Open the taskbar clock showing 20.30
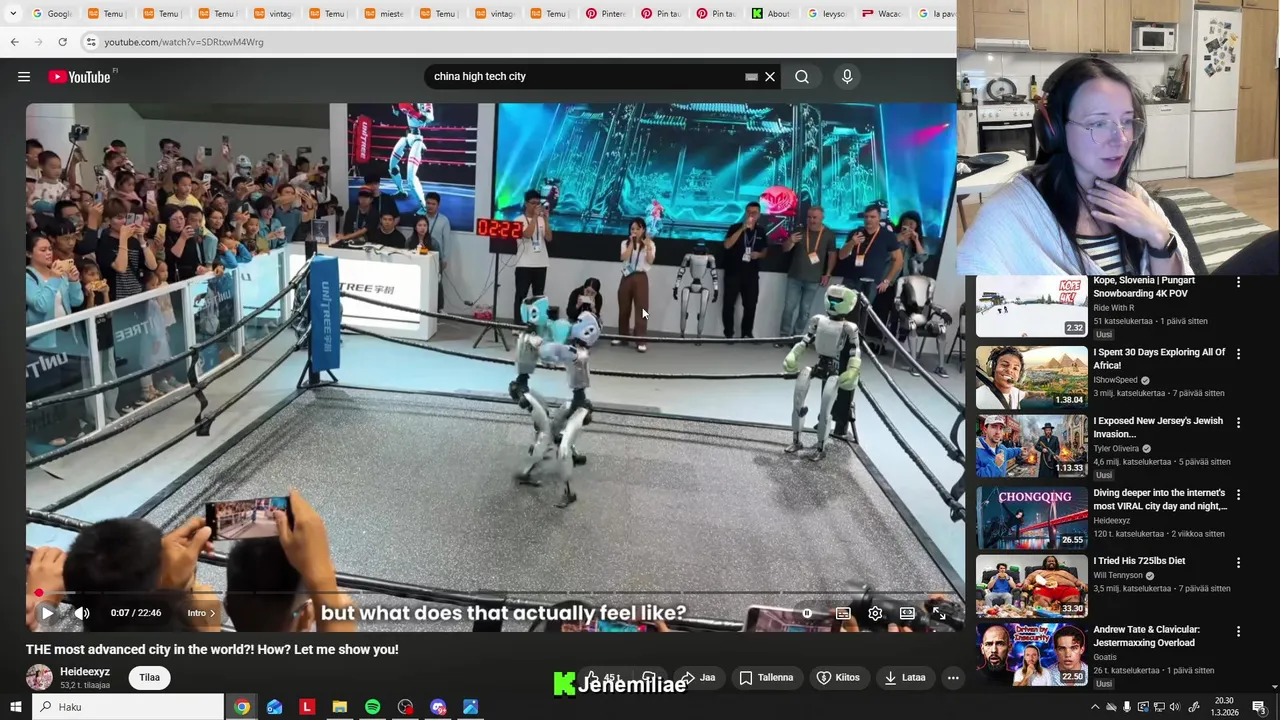The height and width of the screenshot is (720, 1280). pos(1224,707)
